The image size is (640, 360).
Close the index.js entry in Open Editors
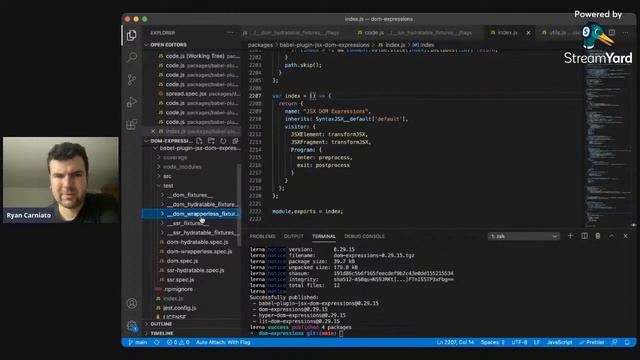pos(153,131)
